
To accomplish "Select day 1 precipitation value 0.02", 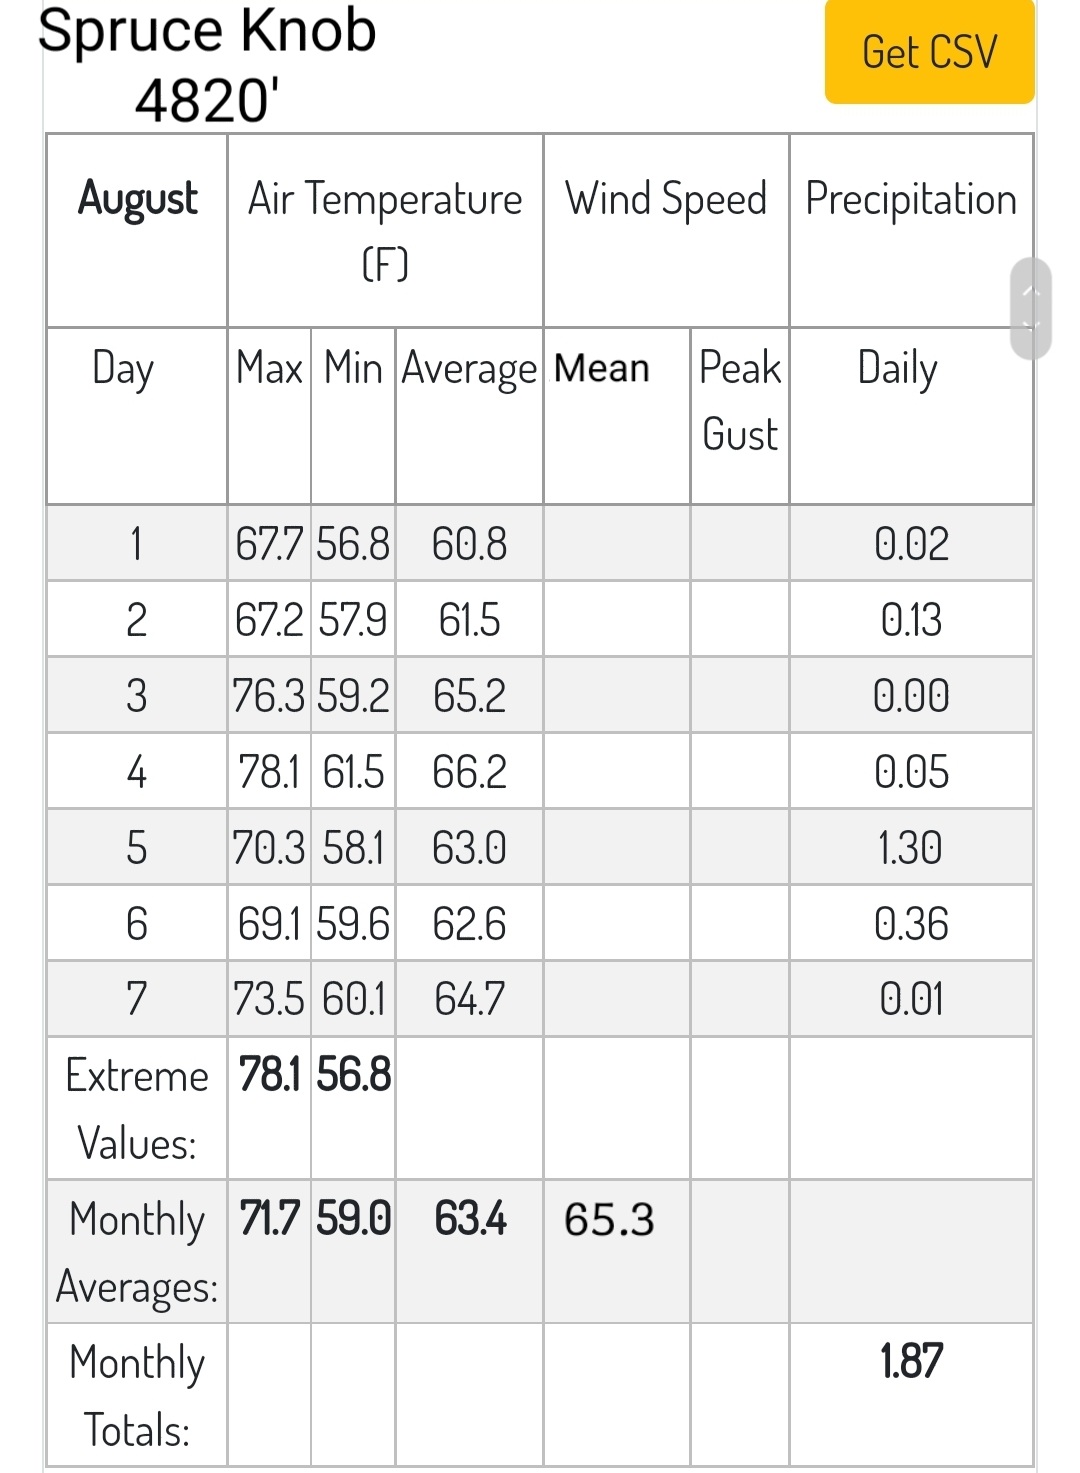I will (x=911, y=544).
